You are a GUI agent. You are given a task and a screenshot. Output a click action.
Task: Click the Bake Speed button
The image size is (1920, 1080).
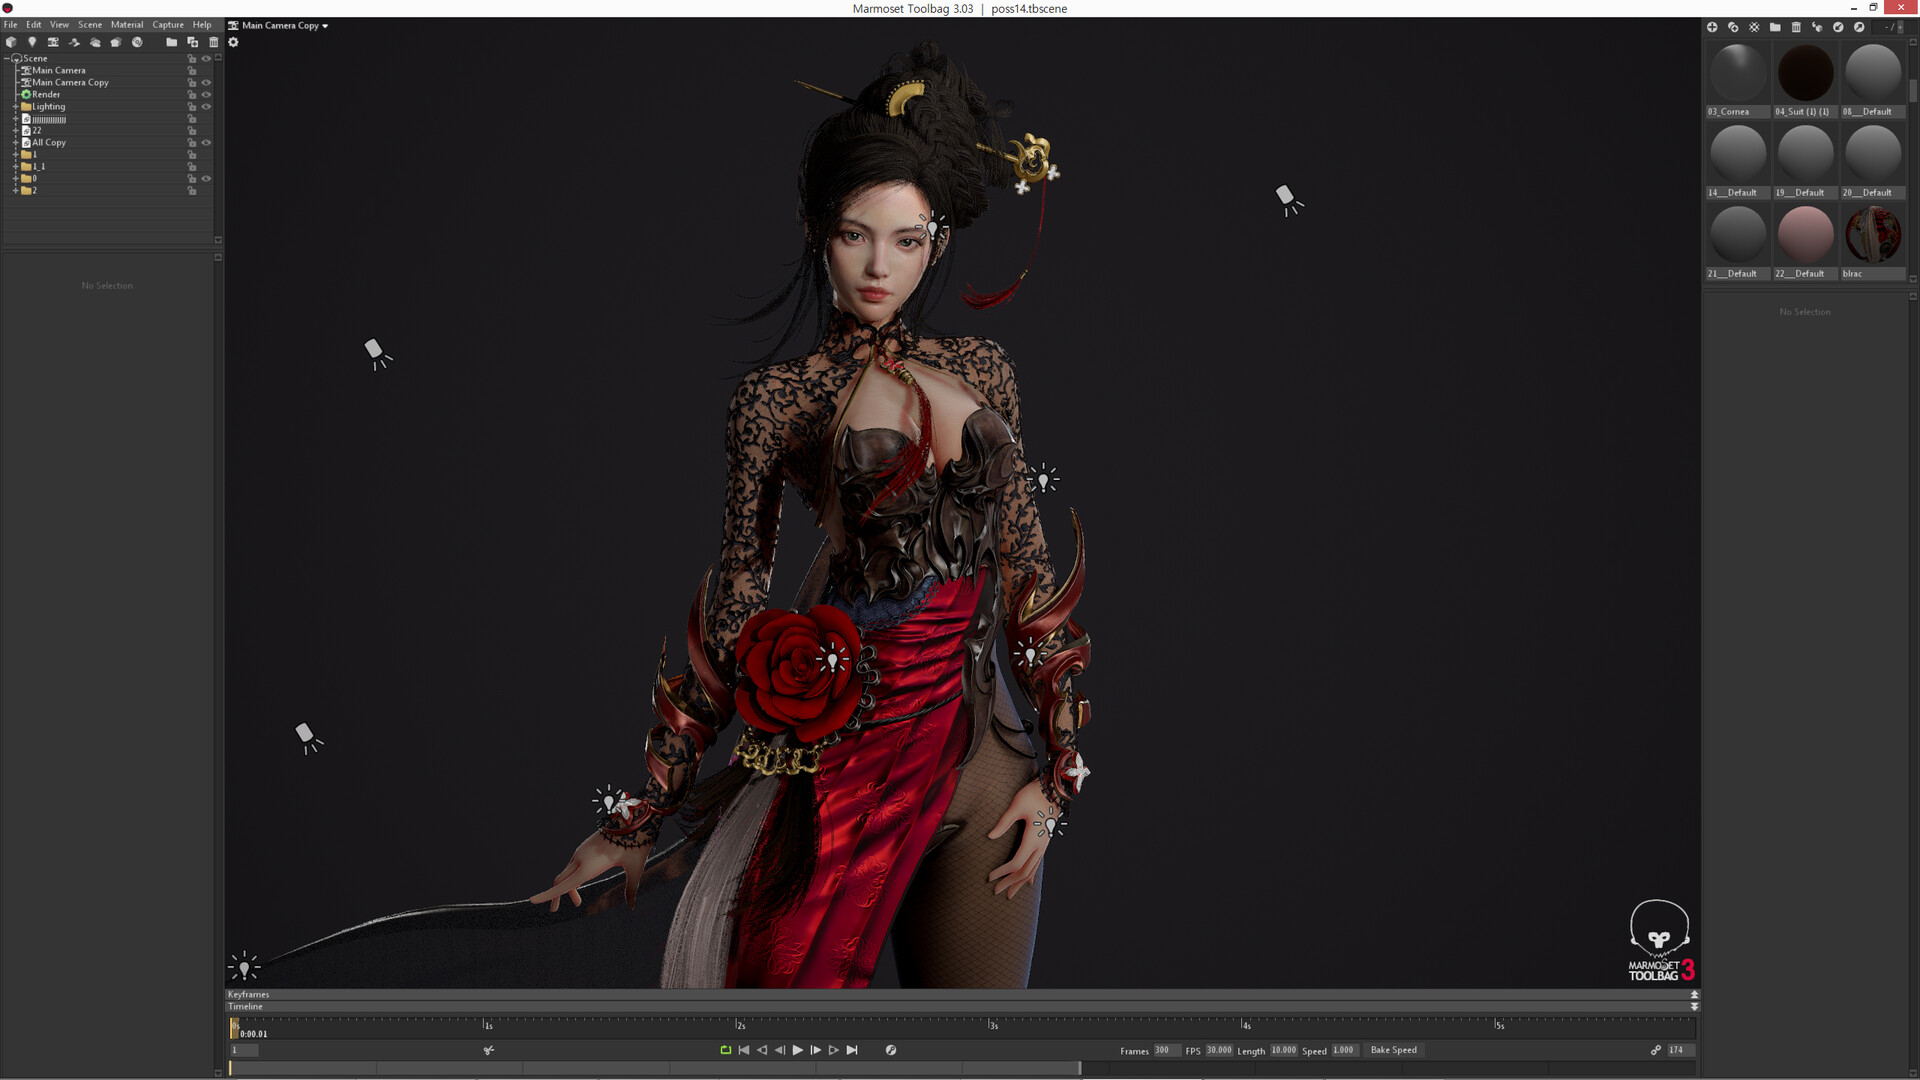click(1393, 1050)
